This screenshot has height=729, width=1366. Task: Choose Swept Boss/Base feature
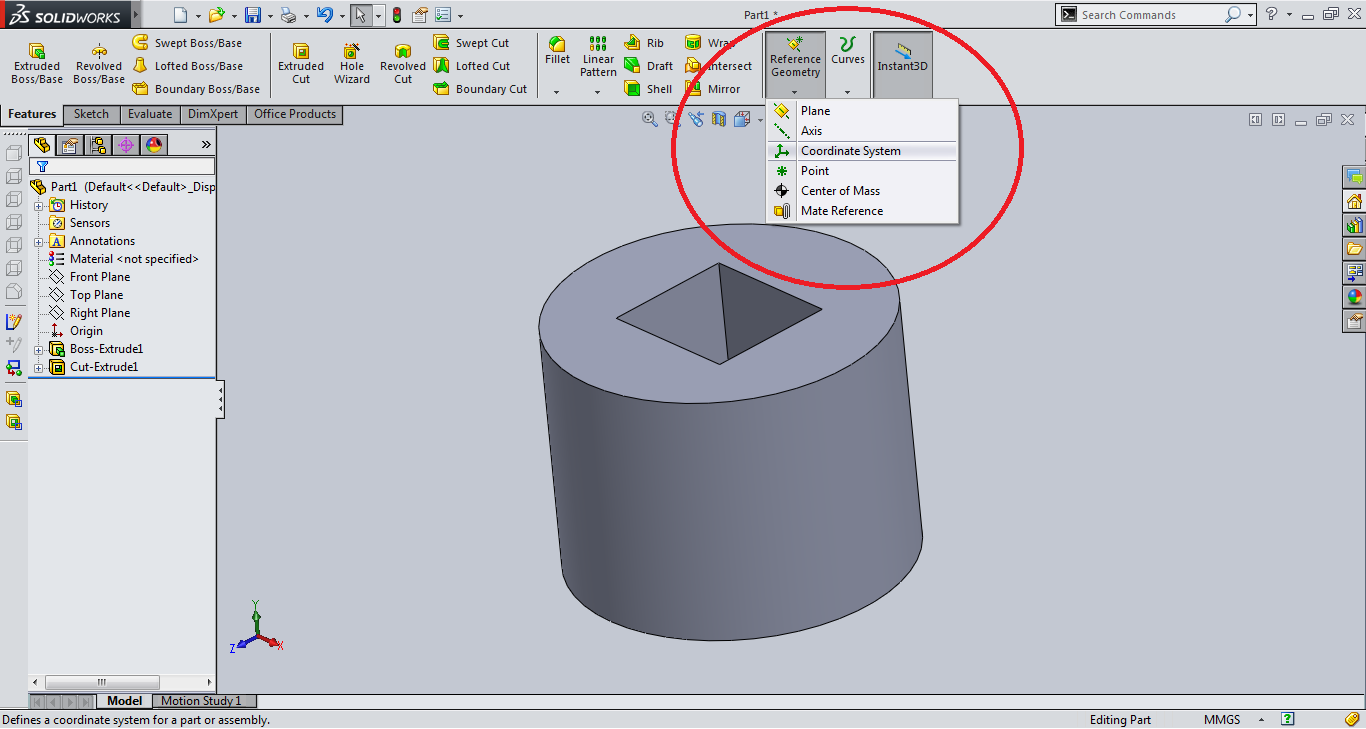188,43
